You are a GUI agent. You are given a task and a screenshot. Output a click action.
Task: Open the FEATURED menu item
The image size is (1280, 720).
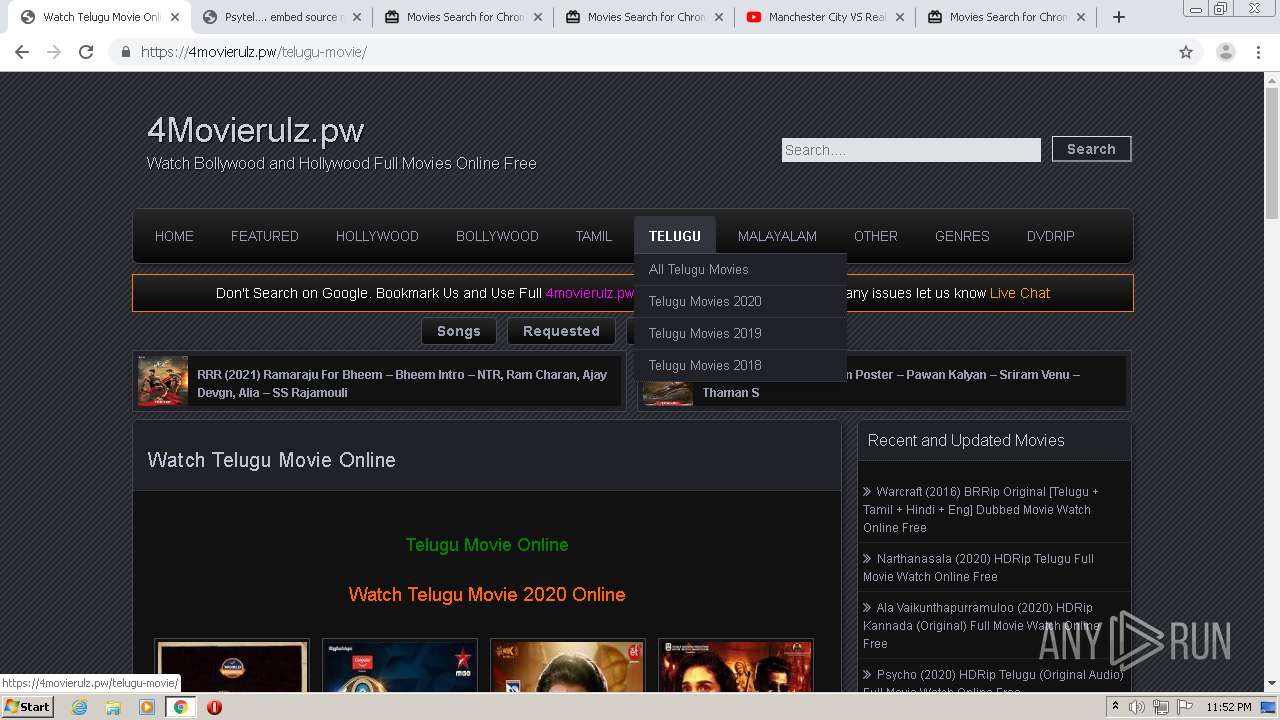[x=265, y=236]
